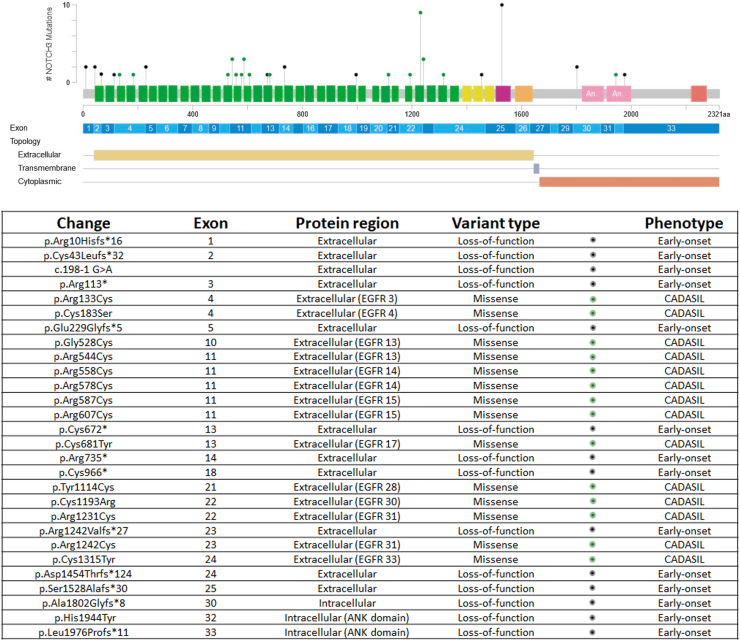
Task: Click the 'Variant type' column header
Action: [x=495, y=223]
